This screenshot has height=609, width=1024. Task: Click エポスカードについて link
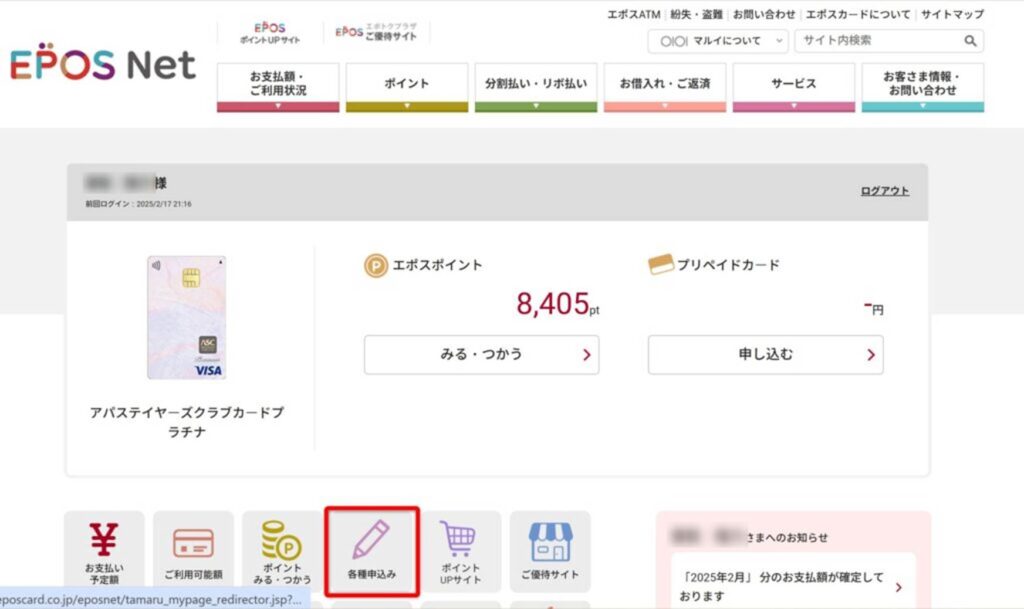[857, 14]
